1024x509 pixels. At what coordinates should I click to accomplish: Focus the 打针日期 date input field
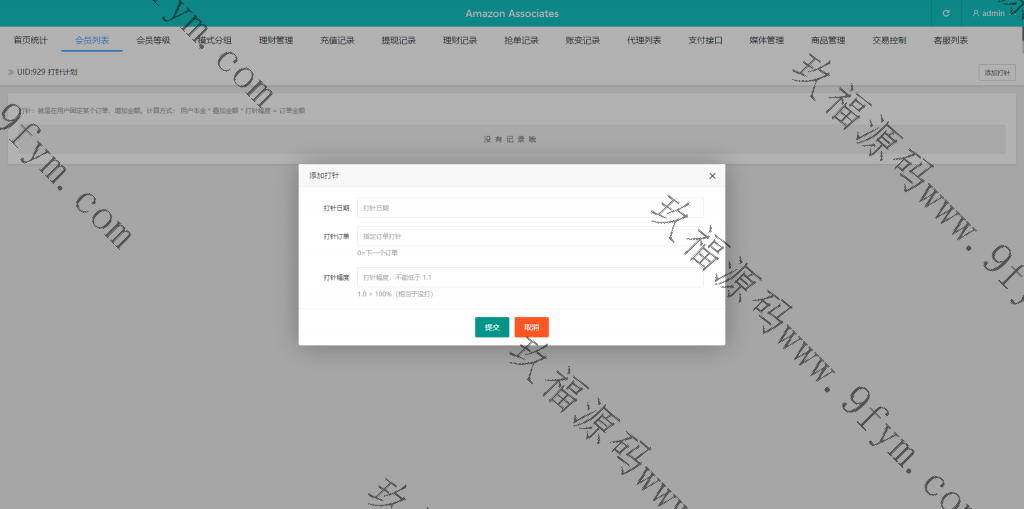click(530, 208)
